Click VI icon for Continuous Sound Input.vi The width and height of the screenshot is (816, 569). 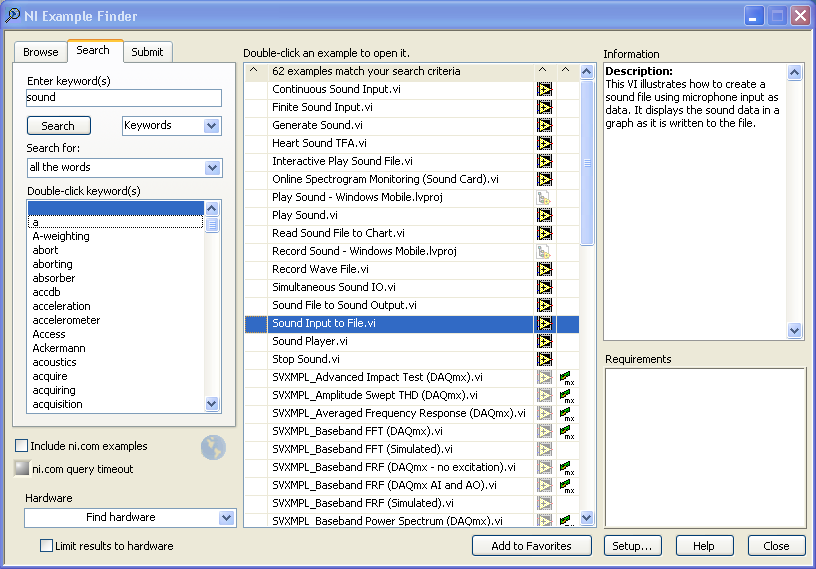tap(544, 90)
